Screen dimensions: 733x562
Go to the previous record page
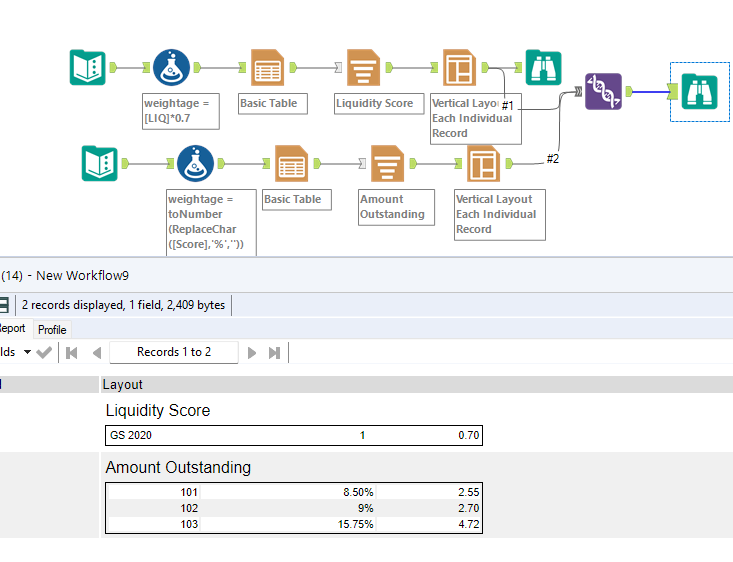[x=96, y=352]
